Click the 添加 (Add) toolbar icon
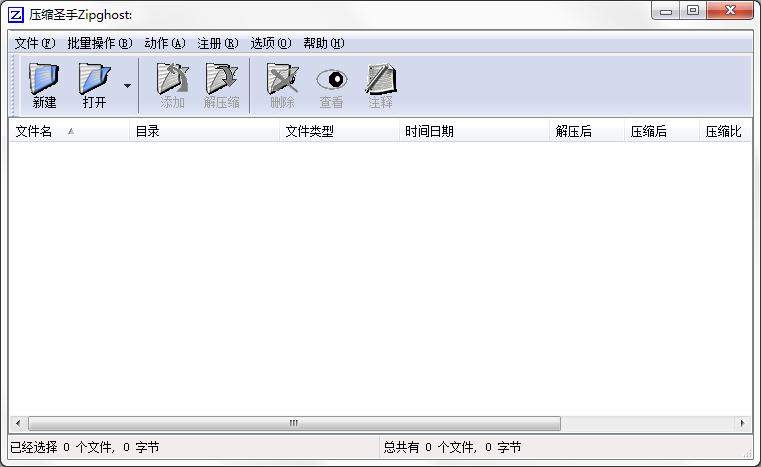761x467 pixels. point(172,78)
